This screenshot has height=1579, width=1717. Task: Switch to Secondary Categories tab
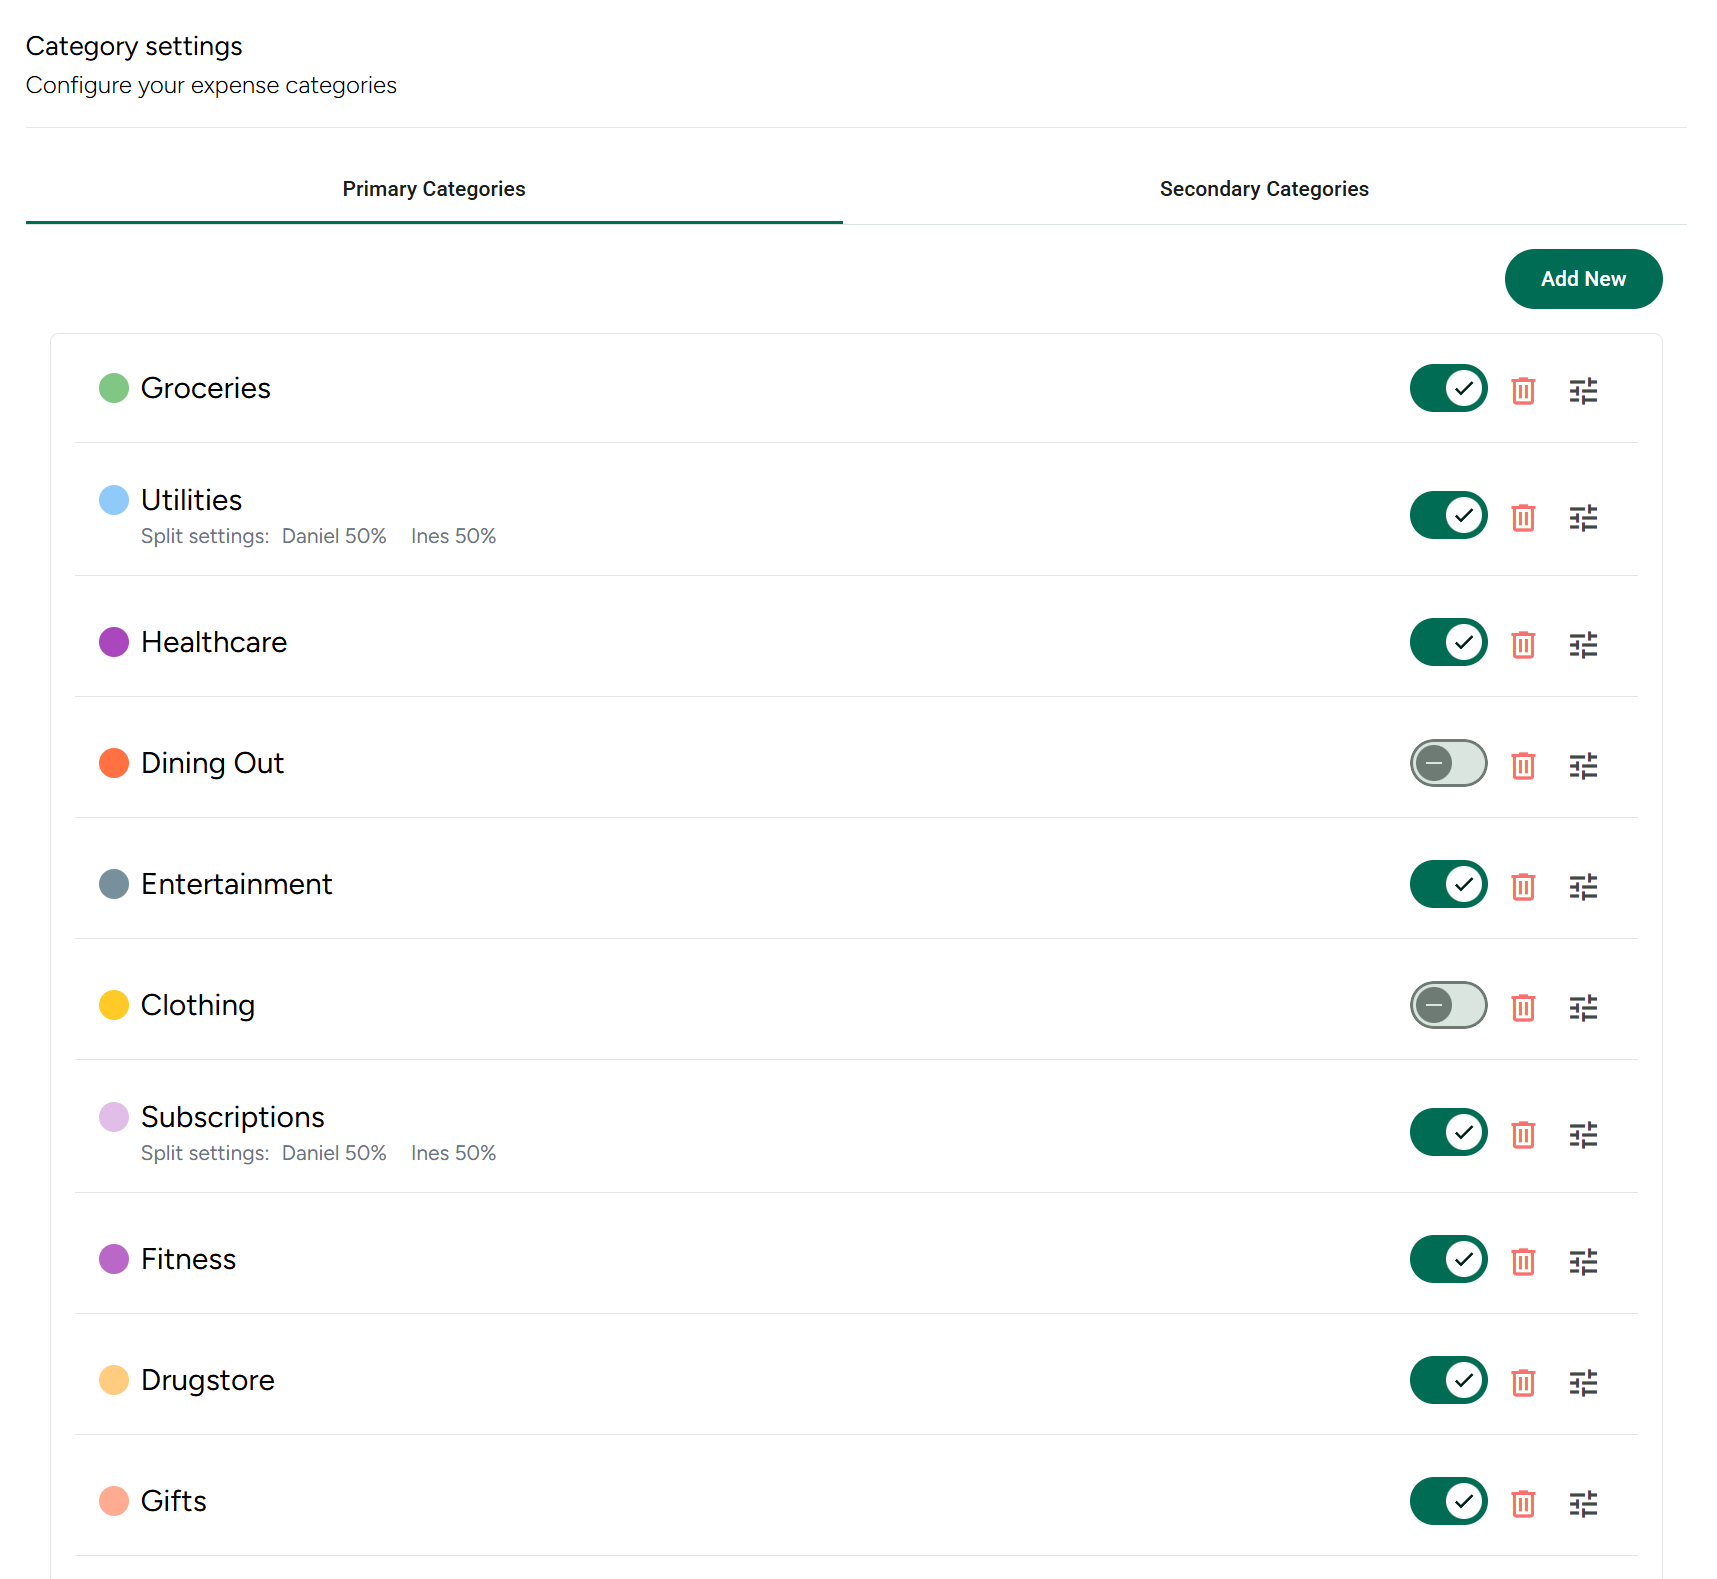click(1263, 189)
